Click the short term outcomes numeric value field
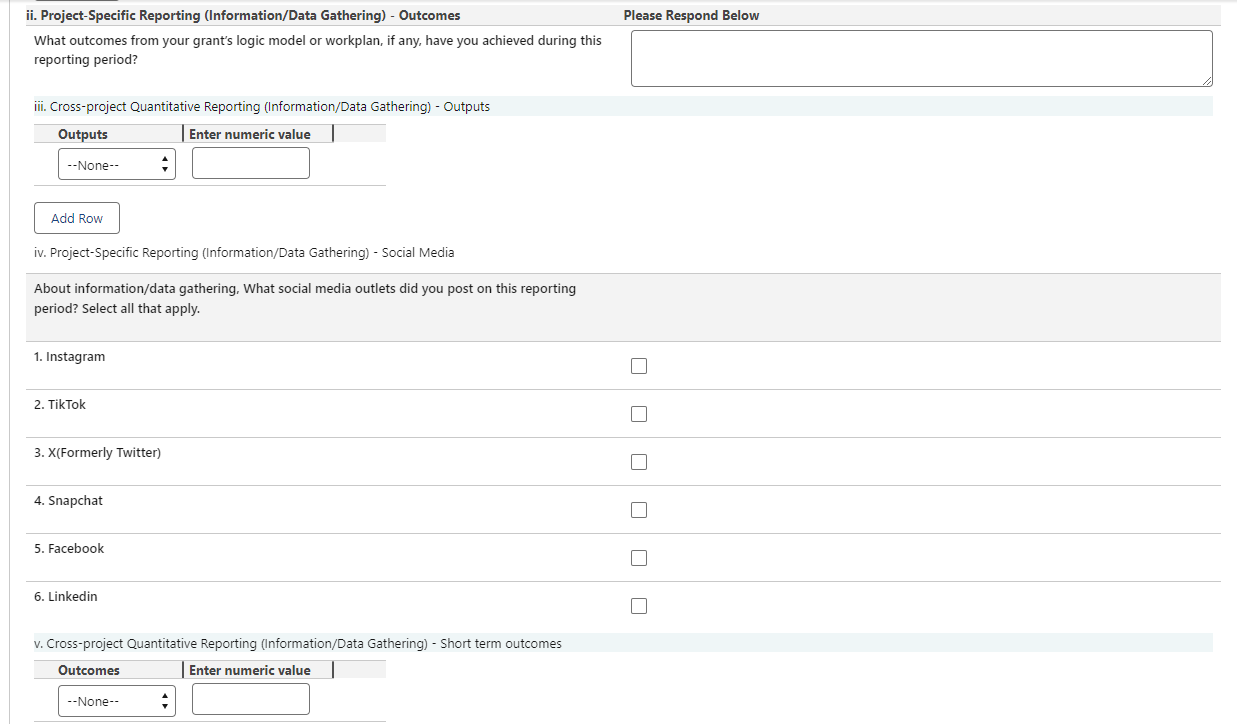Screen dimensions: 1237x724 click(251, 699)
